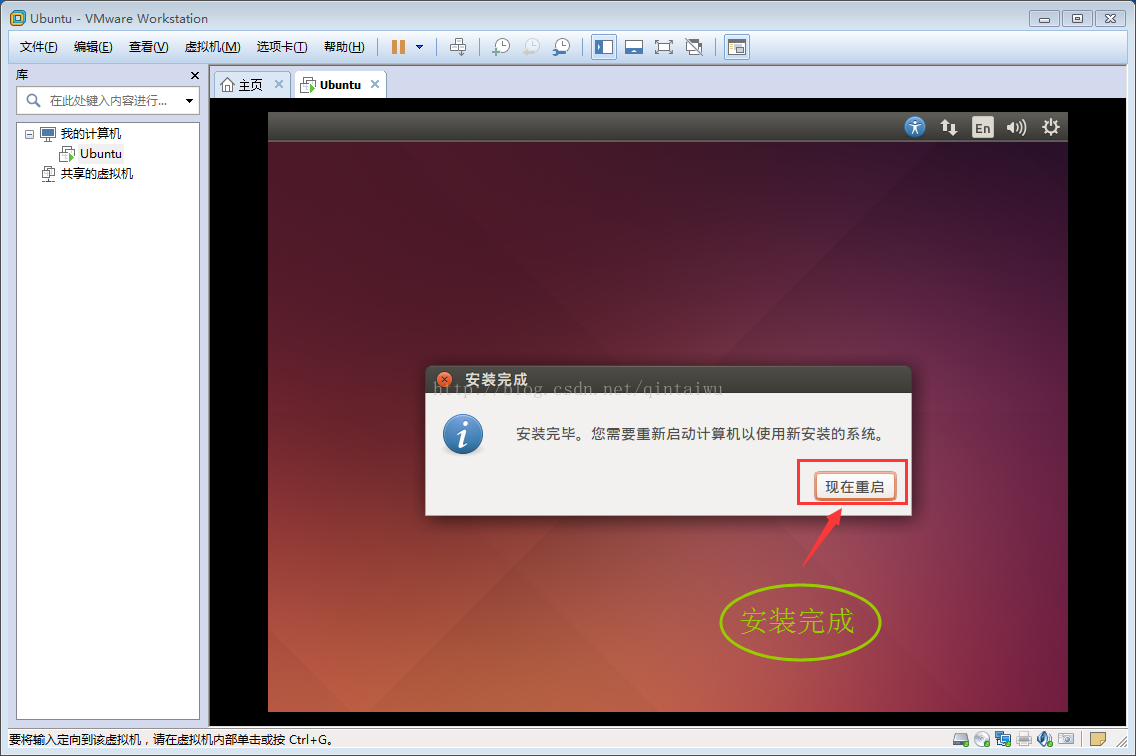Close the 主页 tab

(x=279, y=84)
